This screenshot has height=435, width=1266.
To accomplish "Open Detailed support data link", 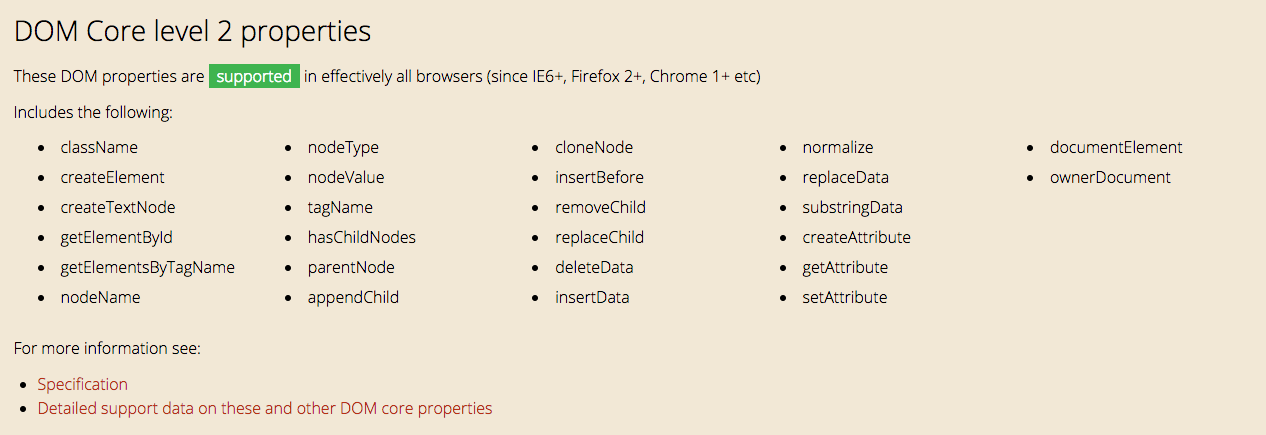I will click(265, 408).
